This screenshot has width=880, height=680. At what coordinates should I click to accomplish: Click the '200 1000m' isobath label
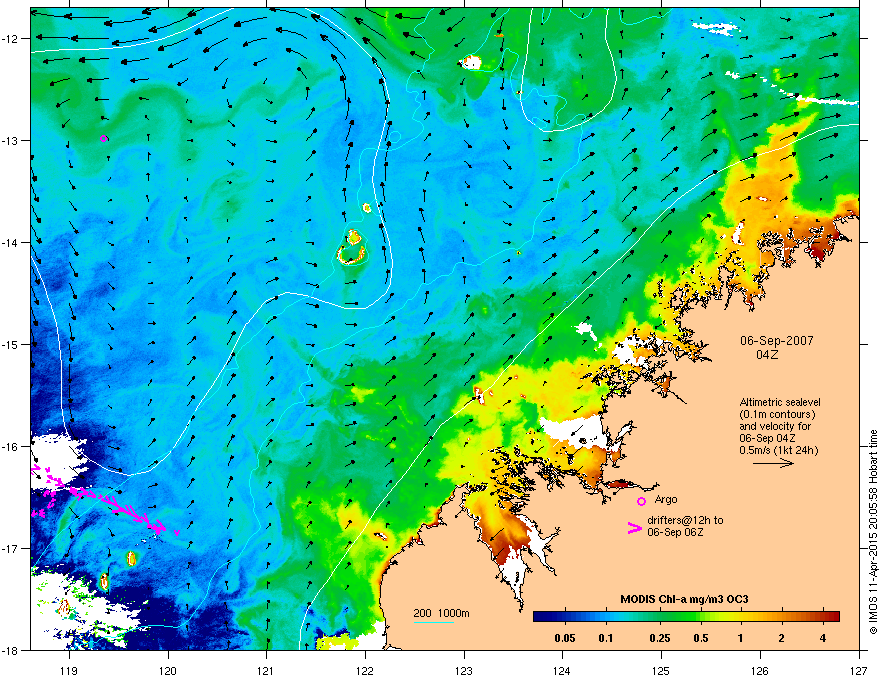(441, 613)
